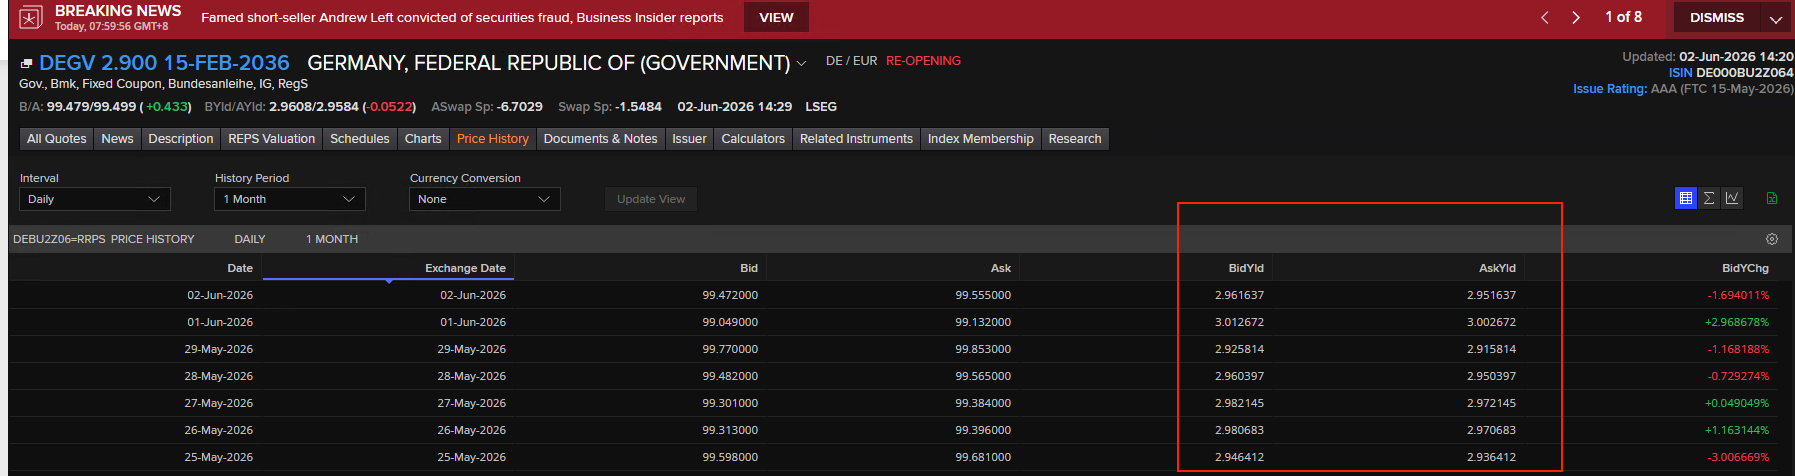Click the ISIN DE000BU2Z064 text
Viewport: 1795px width, 476px height.
point(1731,73)
